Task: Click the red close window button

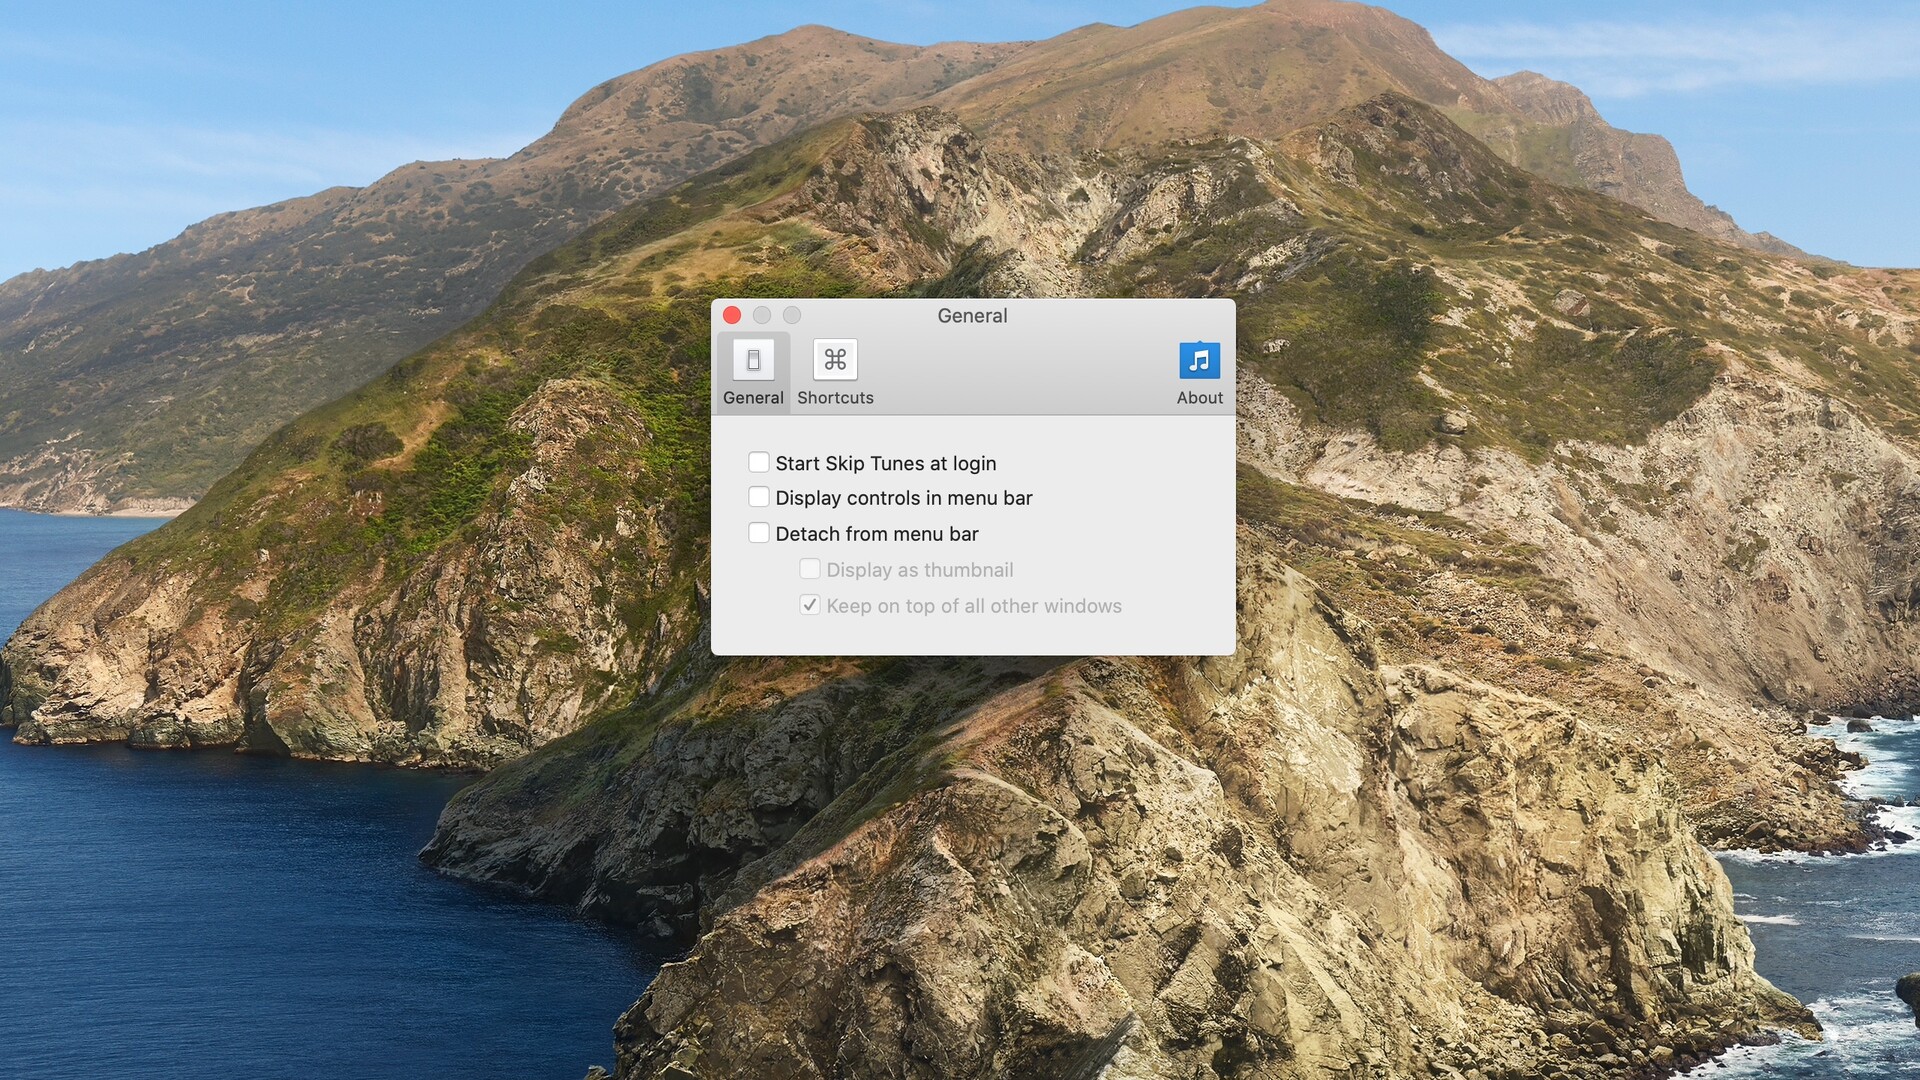Action: point(733,314)
